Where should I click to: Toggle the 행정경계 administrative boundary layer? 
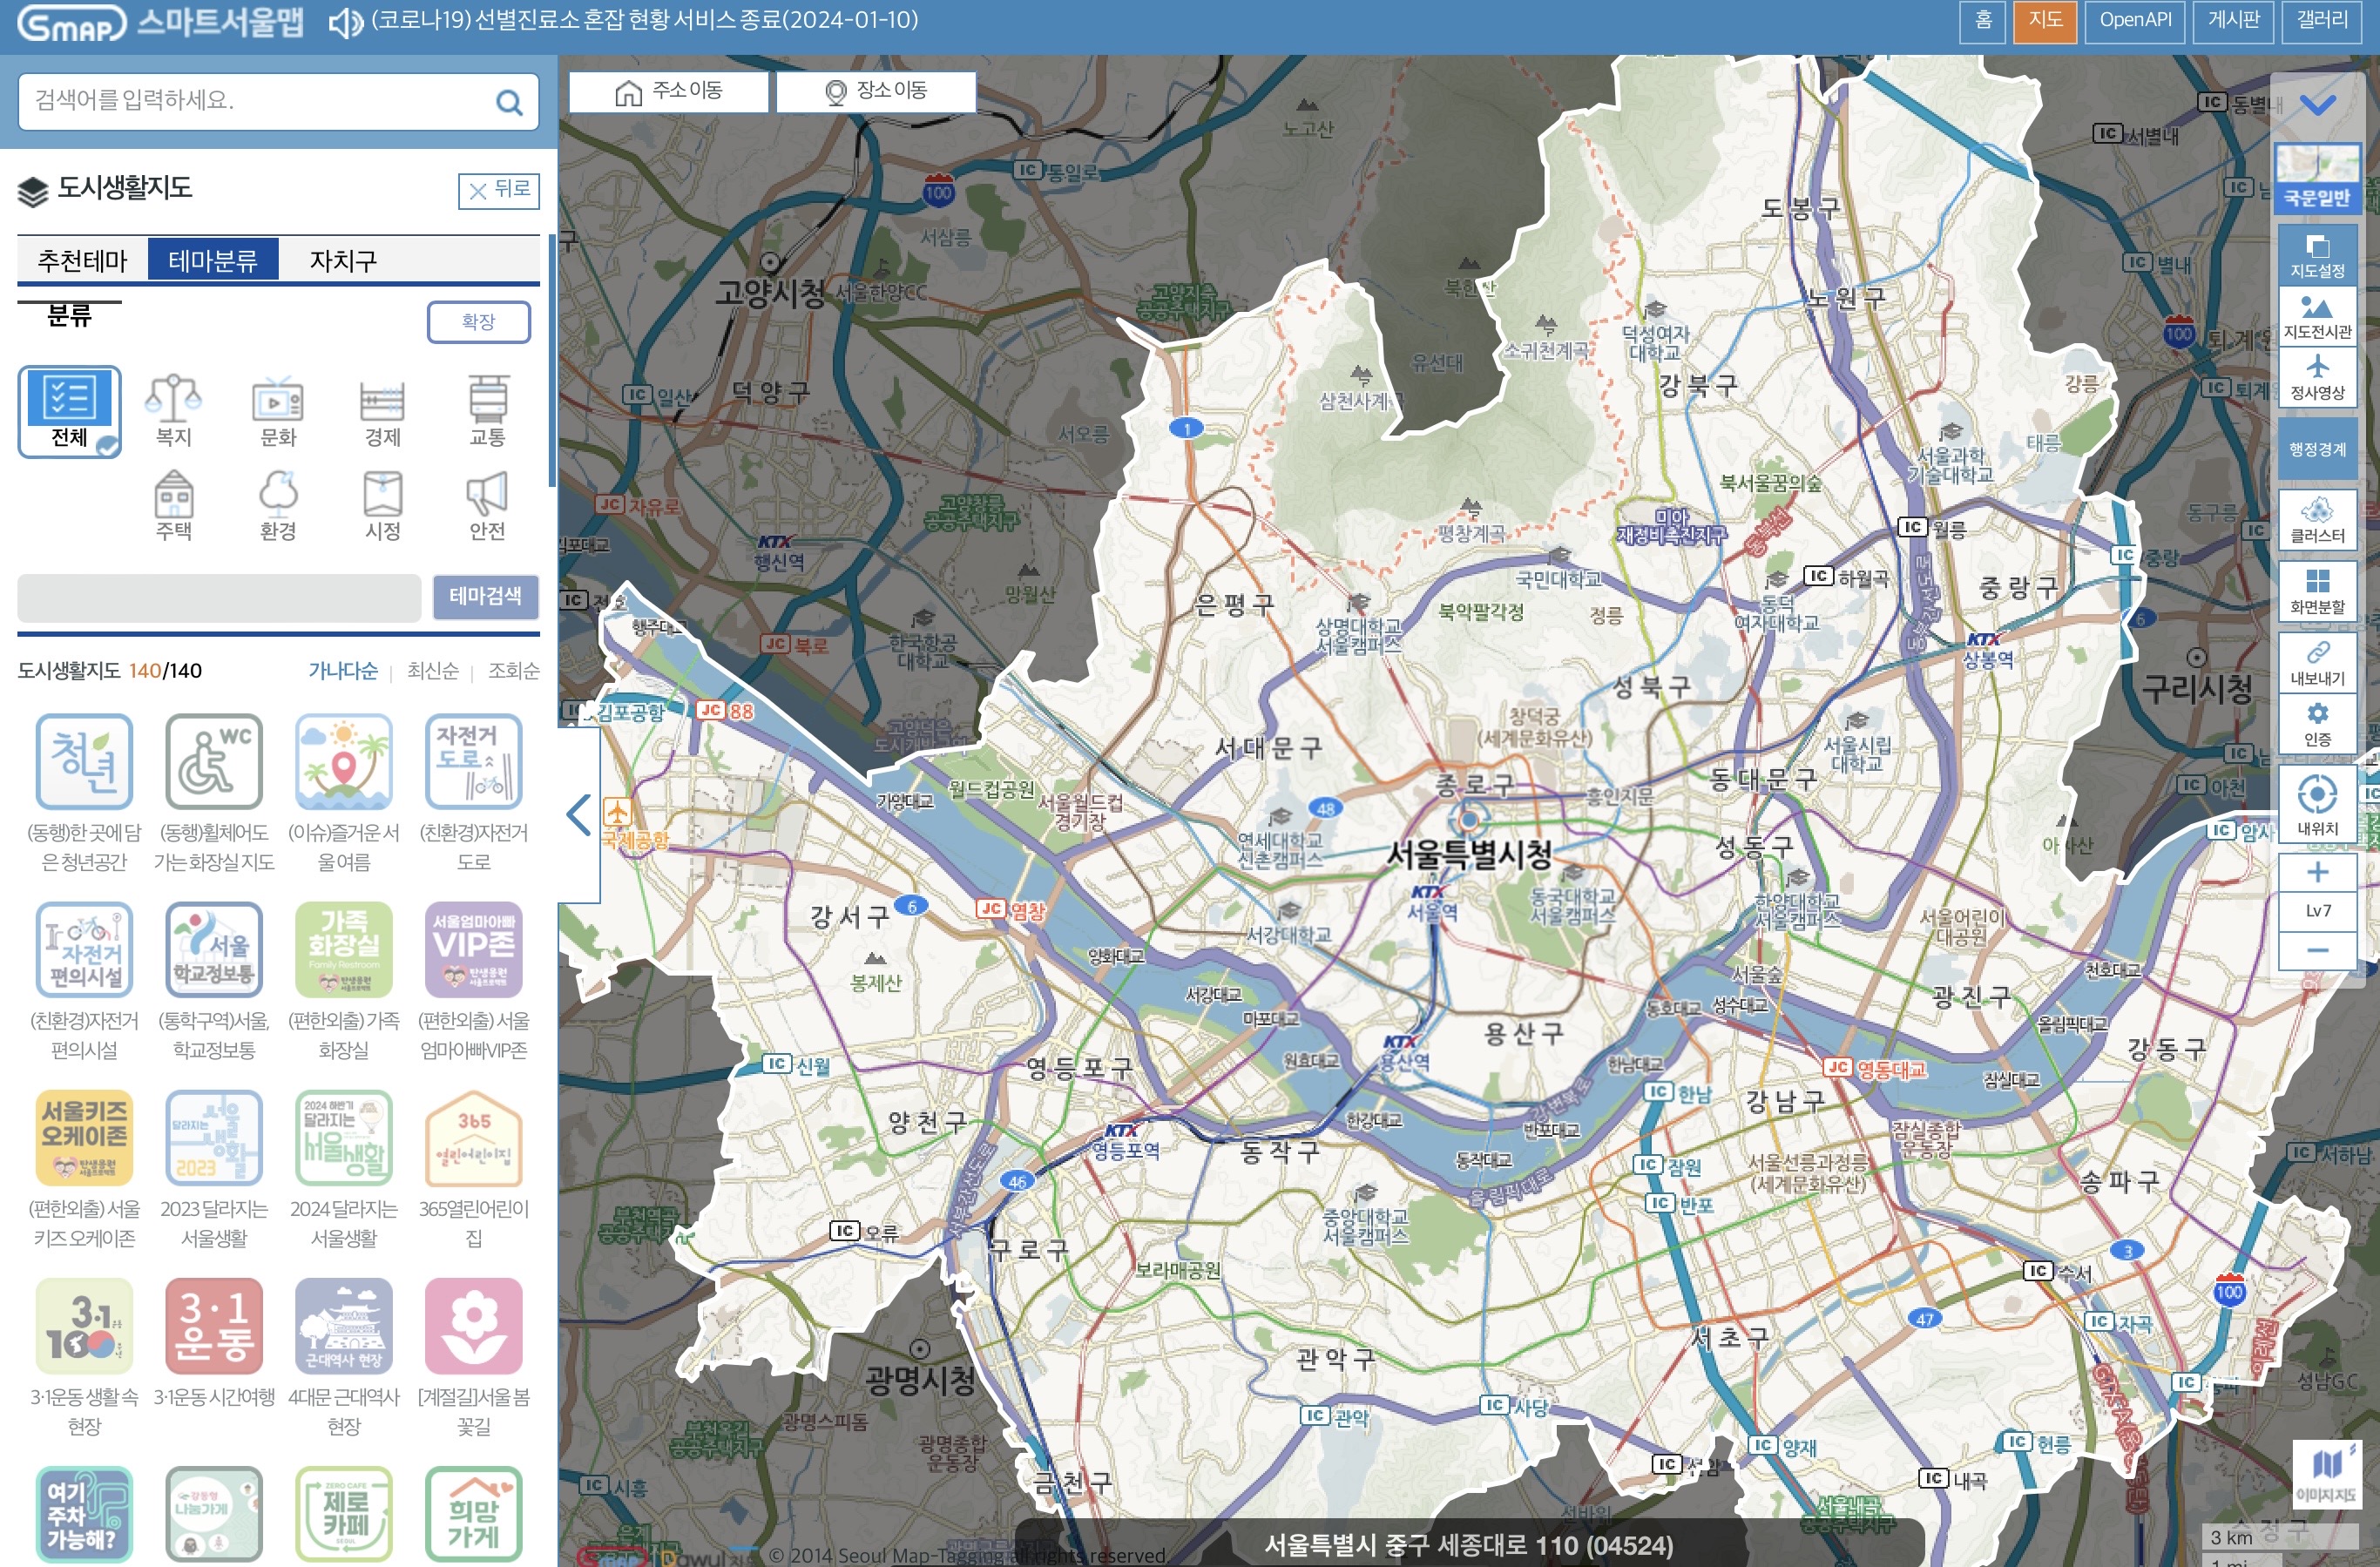coord(2316,449)
